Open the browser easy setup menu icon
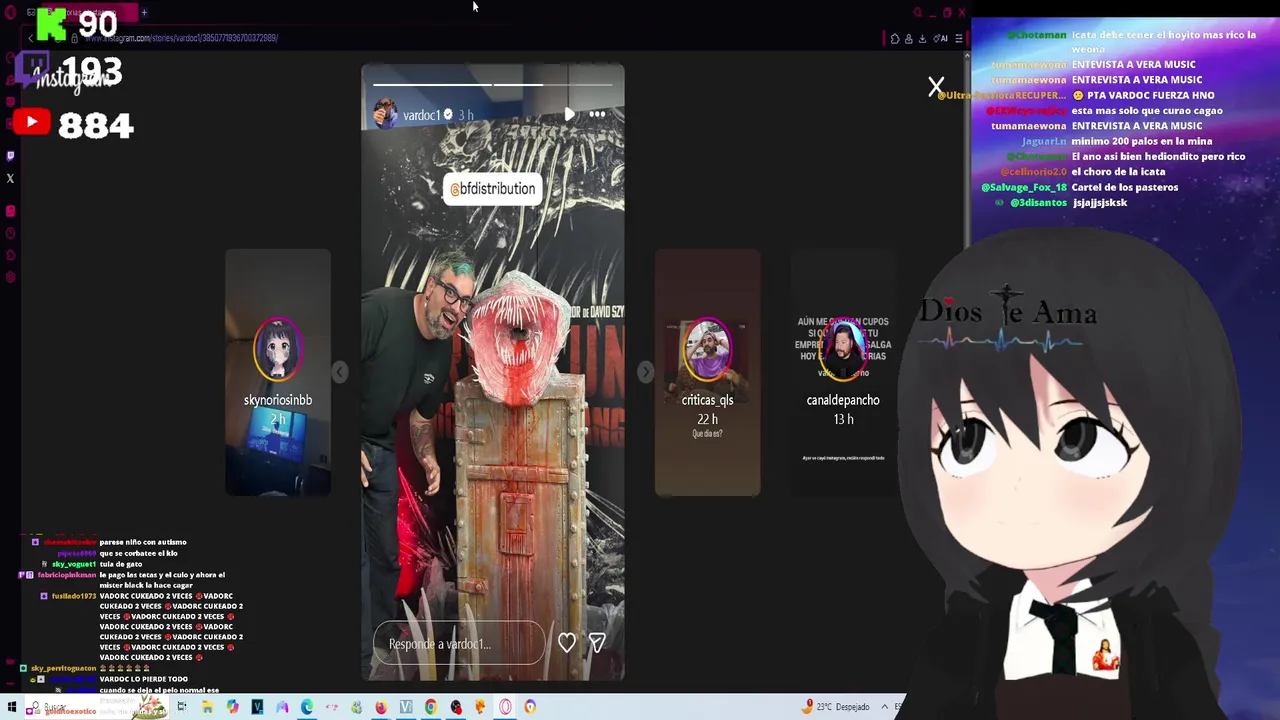The height and width of the screenshot is (720, 1280). pos(958,38)
